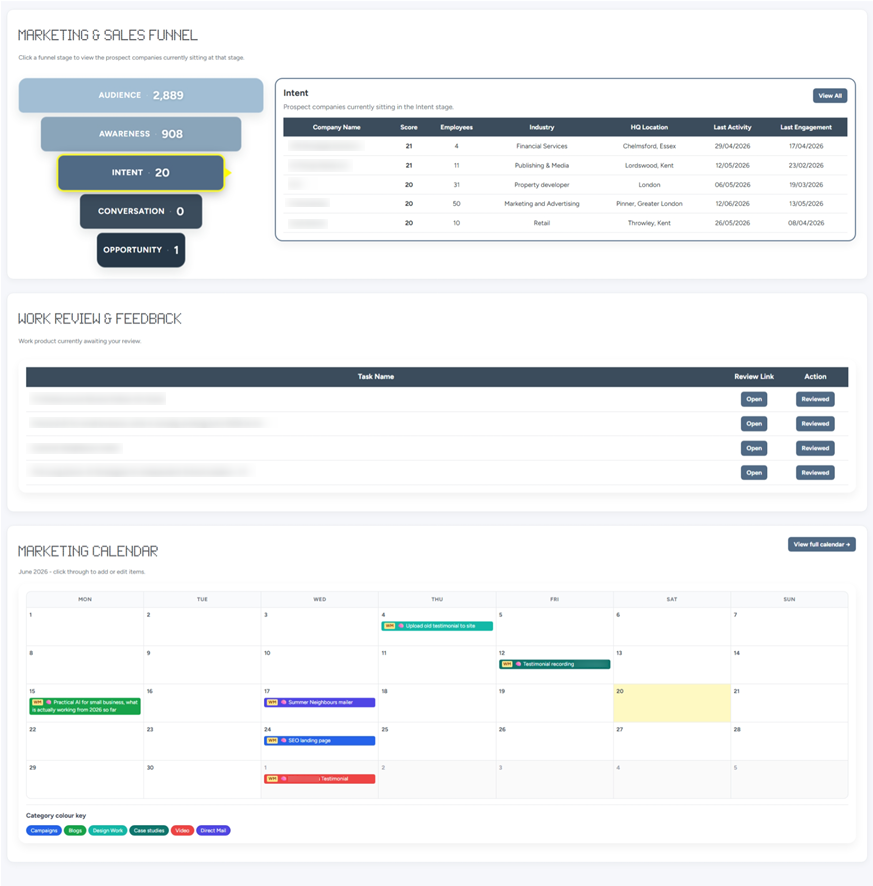Open the Summer Neighbours mailer event
Viewport: 873px width, 886px height.
[319, 702]
